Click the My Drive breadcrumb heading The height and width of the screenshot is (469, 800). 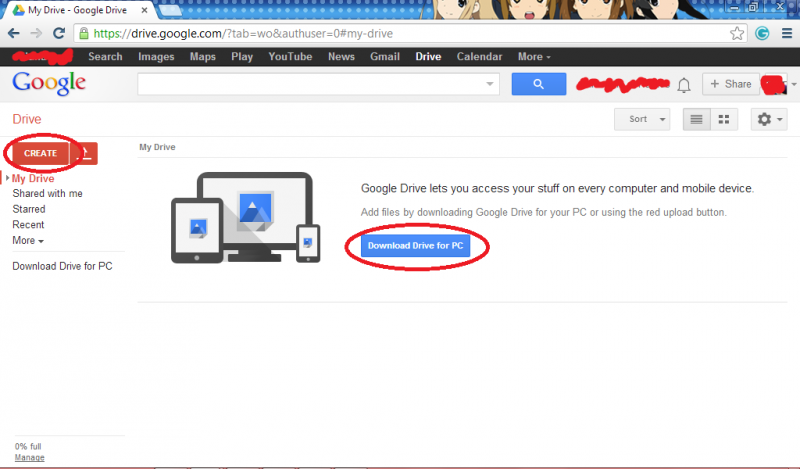click(157, 147)
